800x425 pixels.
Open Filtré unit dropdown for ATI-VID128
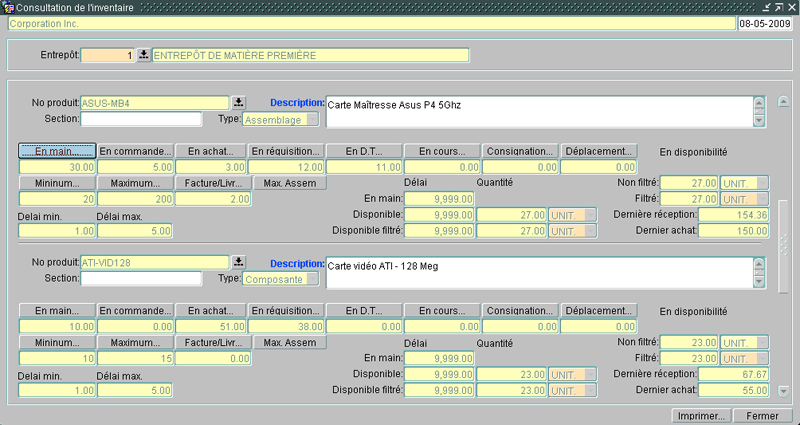point(762,358)
